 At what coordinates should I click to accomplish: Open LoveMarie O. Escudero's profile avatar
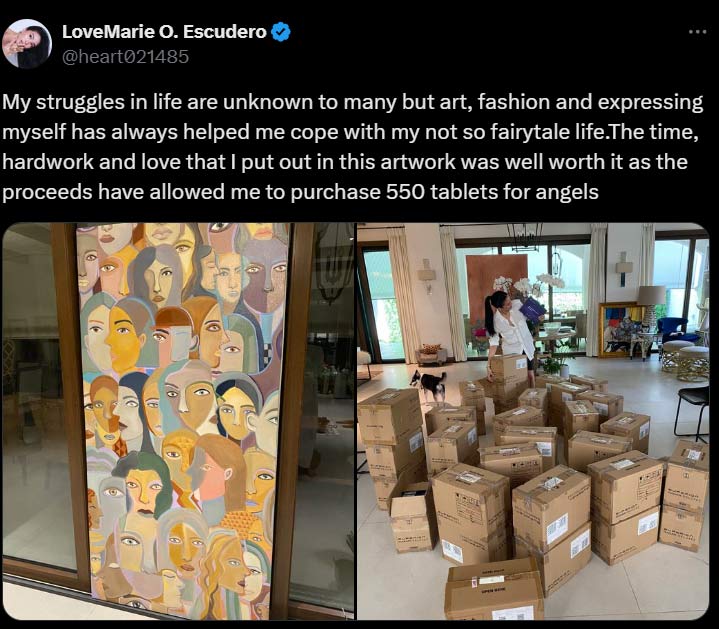[x=27, y=44]
